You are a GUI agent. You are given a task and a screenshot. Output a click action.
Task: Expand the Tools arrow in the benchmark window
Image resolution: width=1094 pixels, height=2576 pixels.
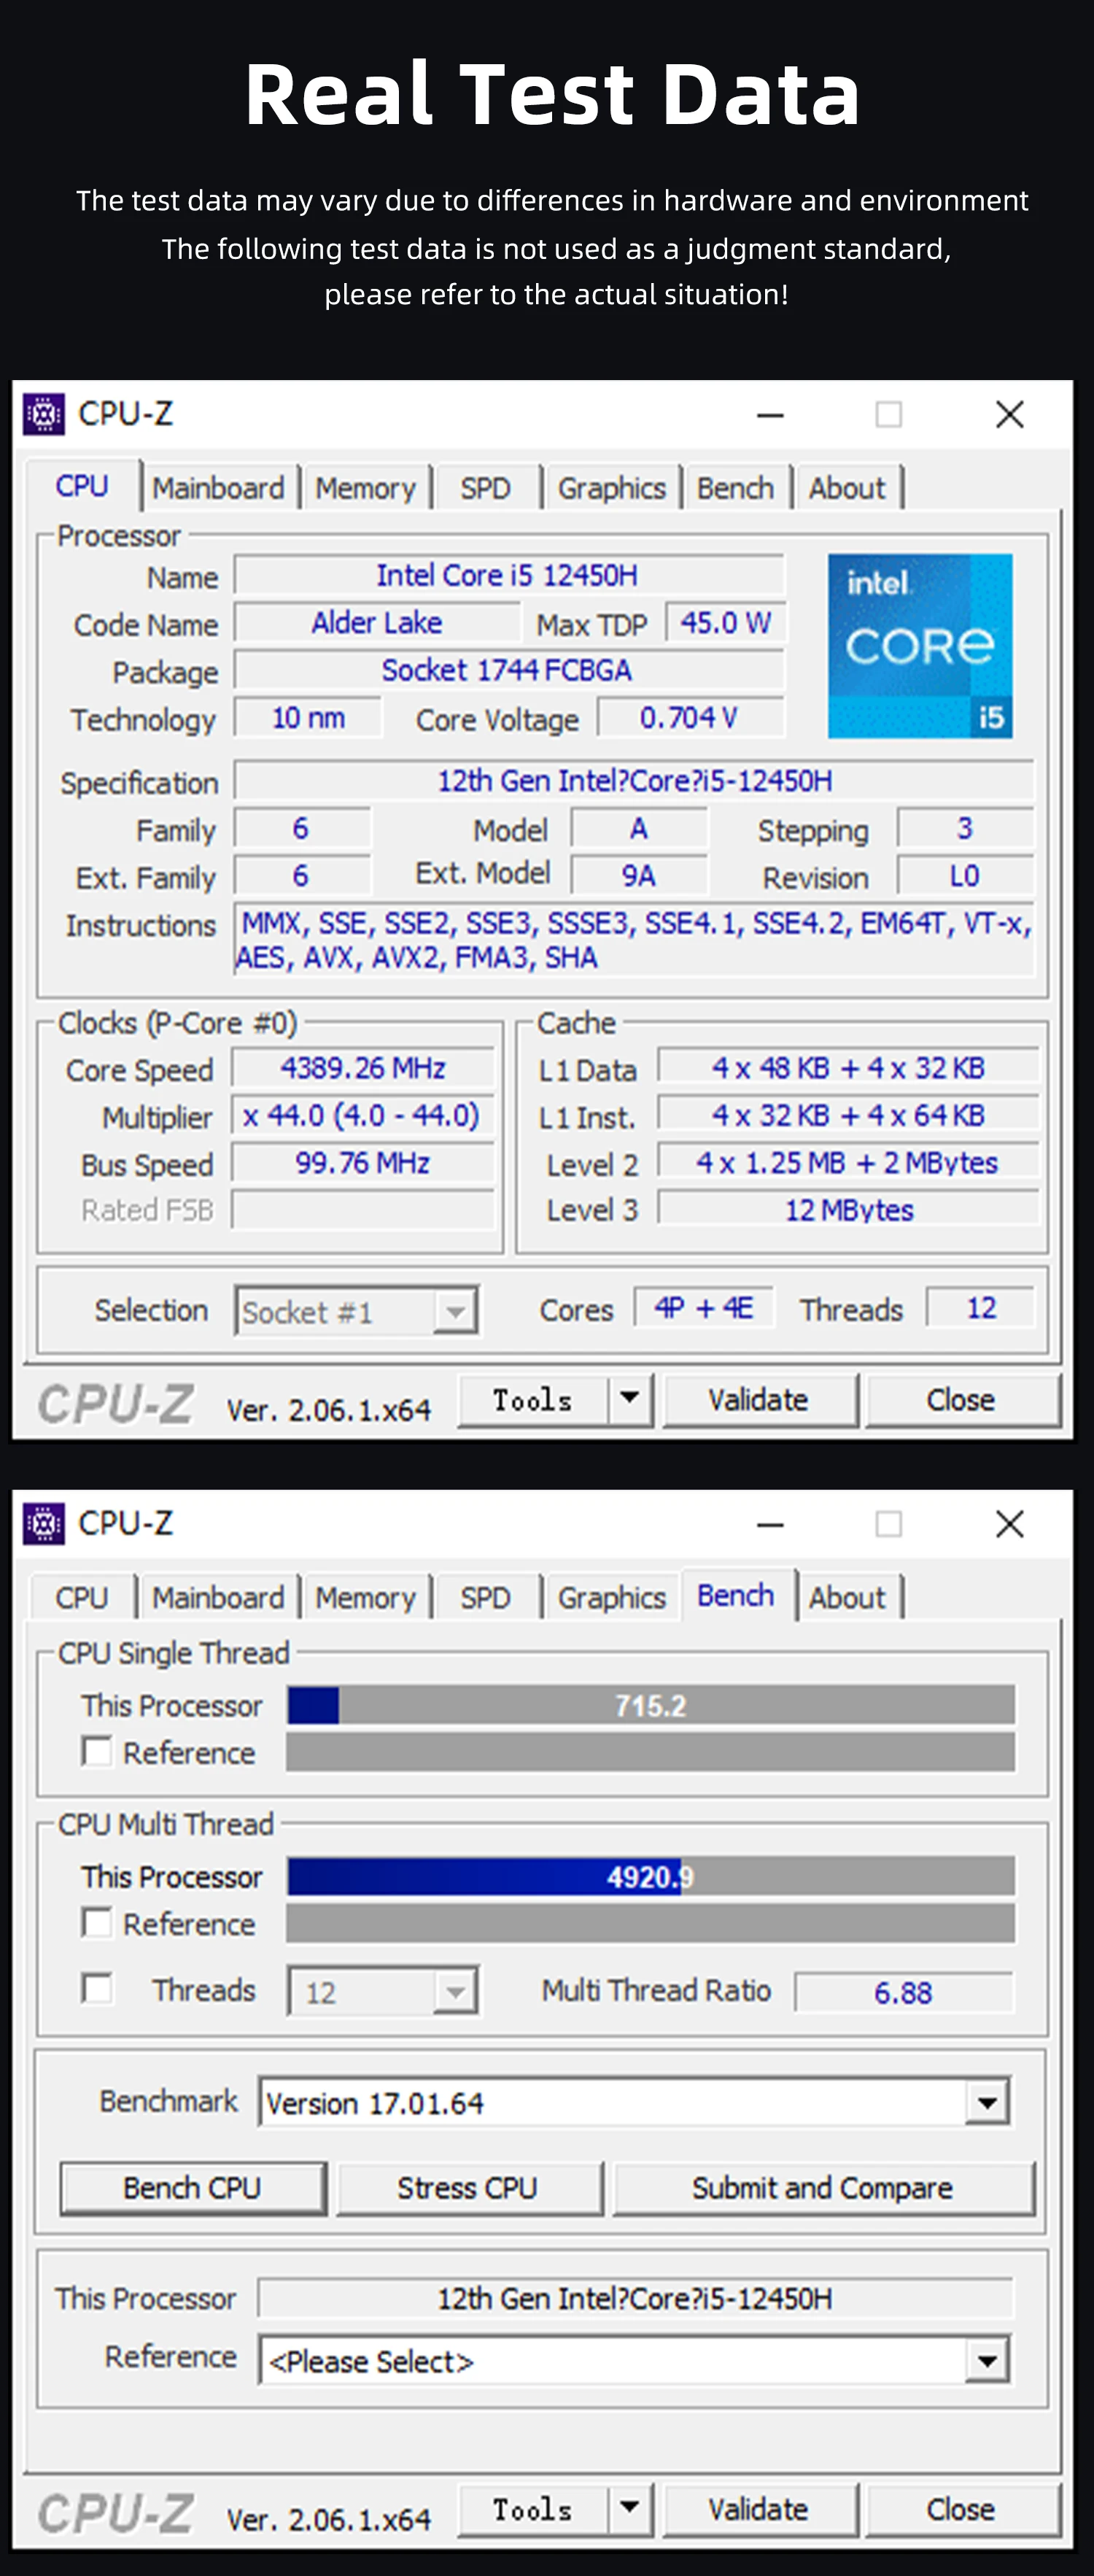pos(630,2508)
